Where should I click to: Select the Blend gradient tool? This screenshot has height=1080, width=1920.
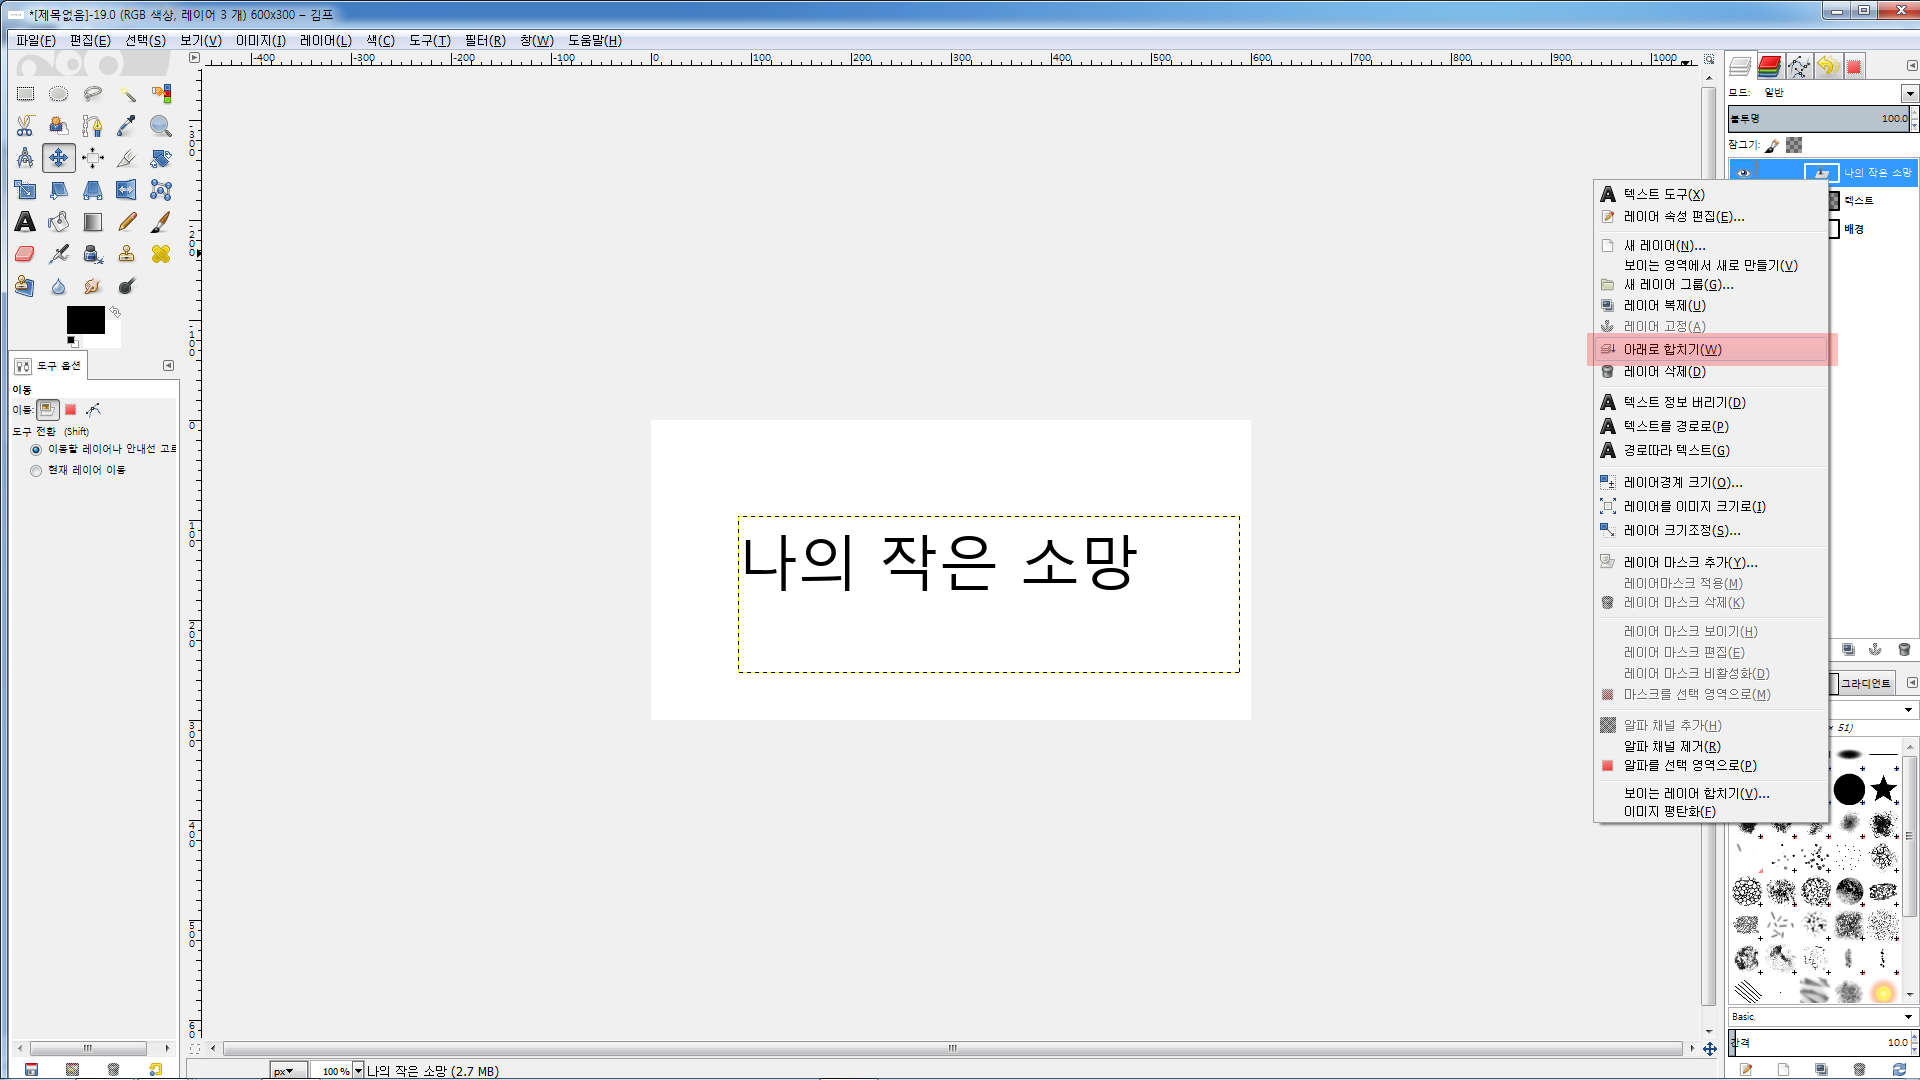93,222
